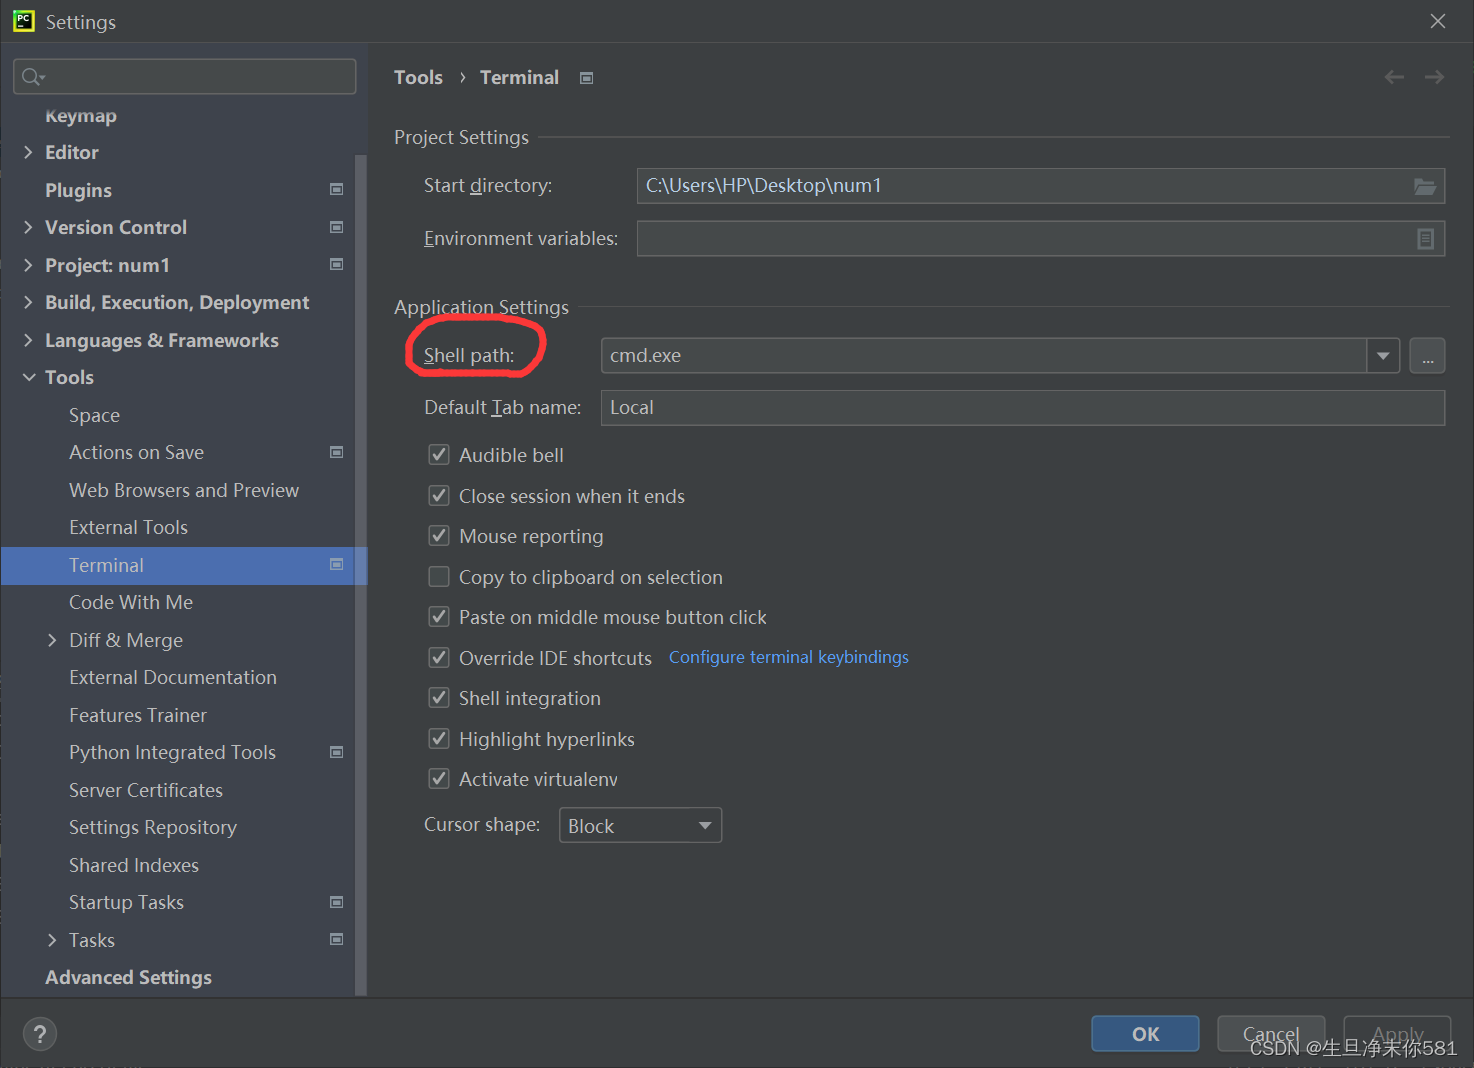Click the icon next to Terminal breadcrumb
Image resolution: width=1474 pixels, height=1068 pixels.
click(586, 77)
